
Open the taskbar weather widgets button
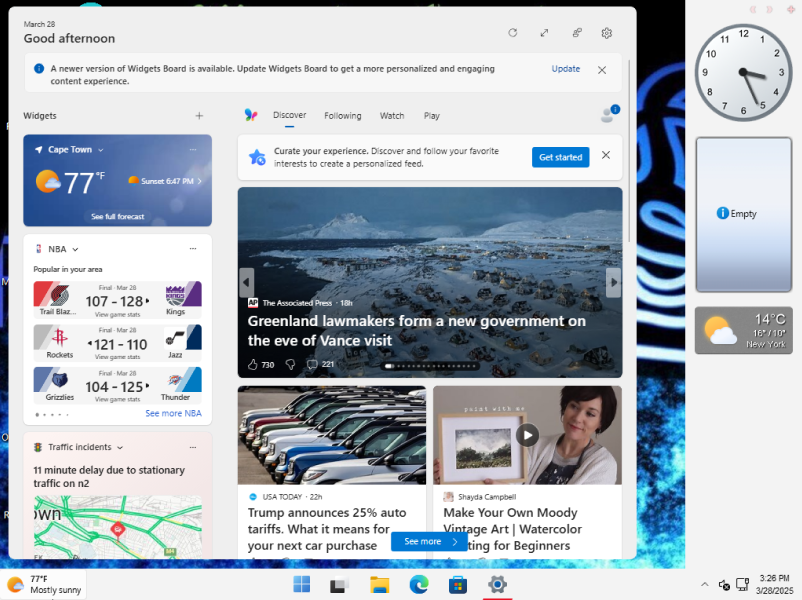[44, 585]
